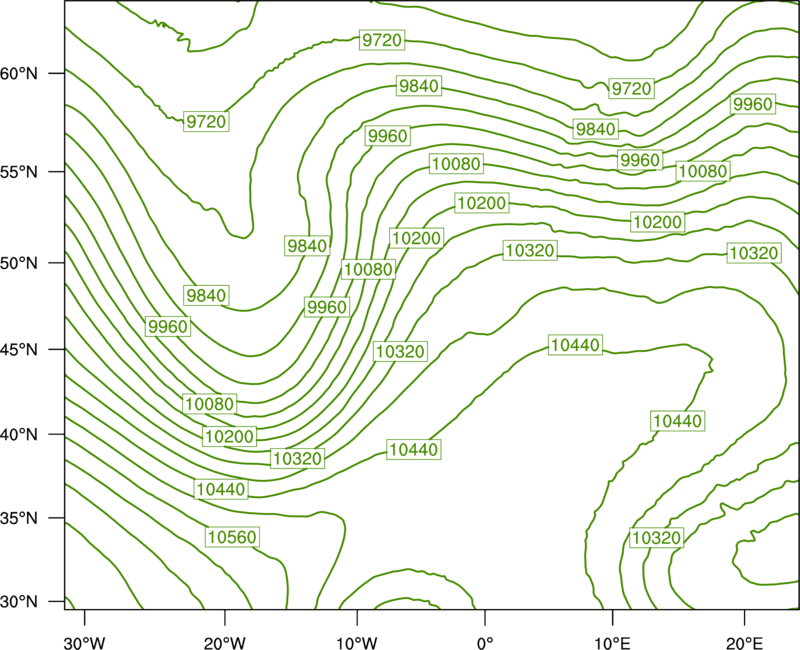
Task: Select the rightmost 9720 contour label
Action: pos(632,89)
